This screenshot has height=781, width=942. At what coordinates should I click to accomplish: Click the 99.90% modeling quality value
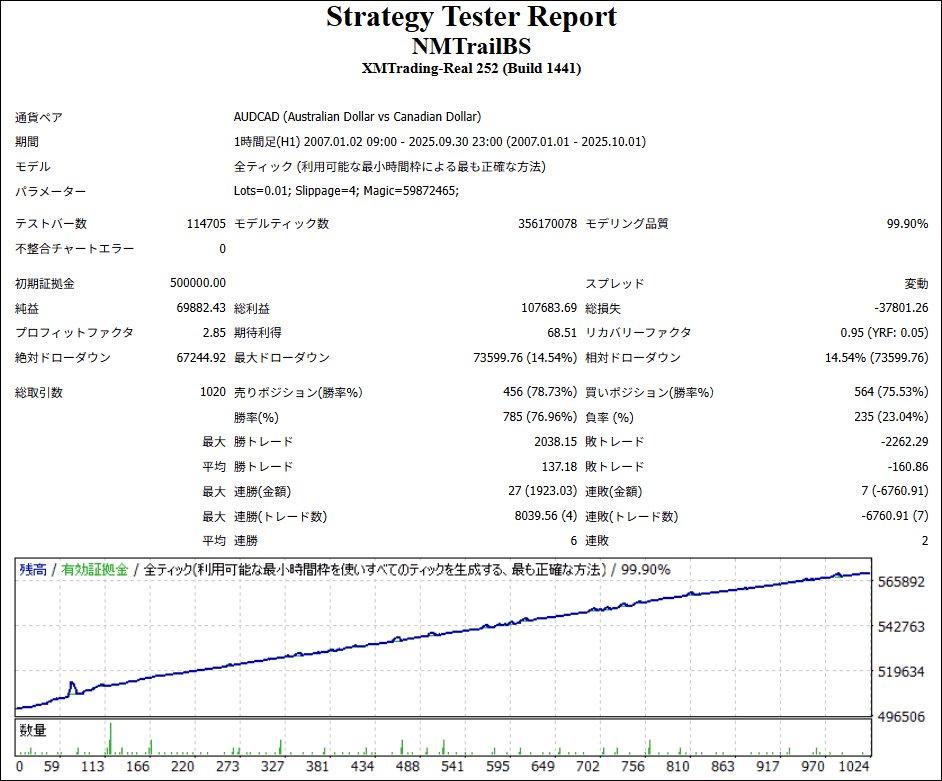tap(907, 224)
